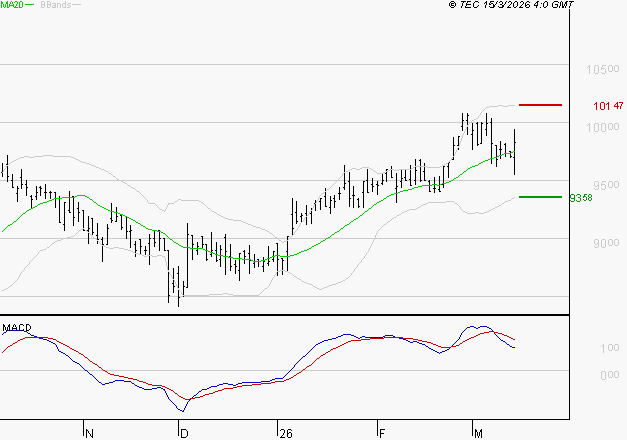Select the red resistance level marker

point(541,104)
